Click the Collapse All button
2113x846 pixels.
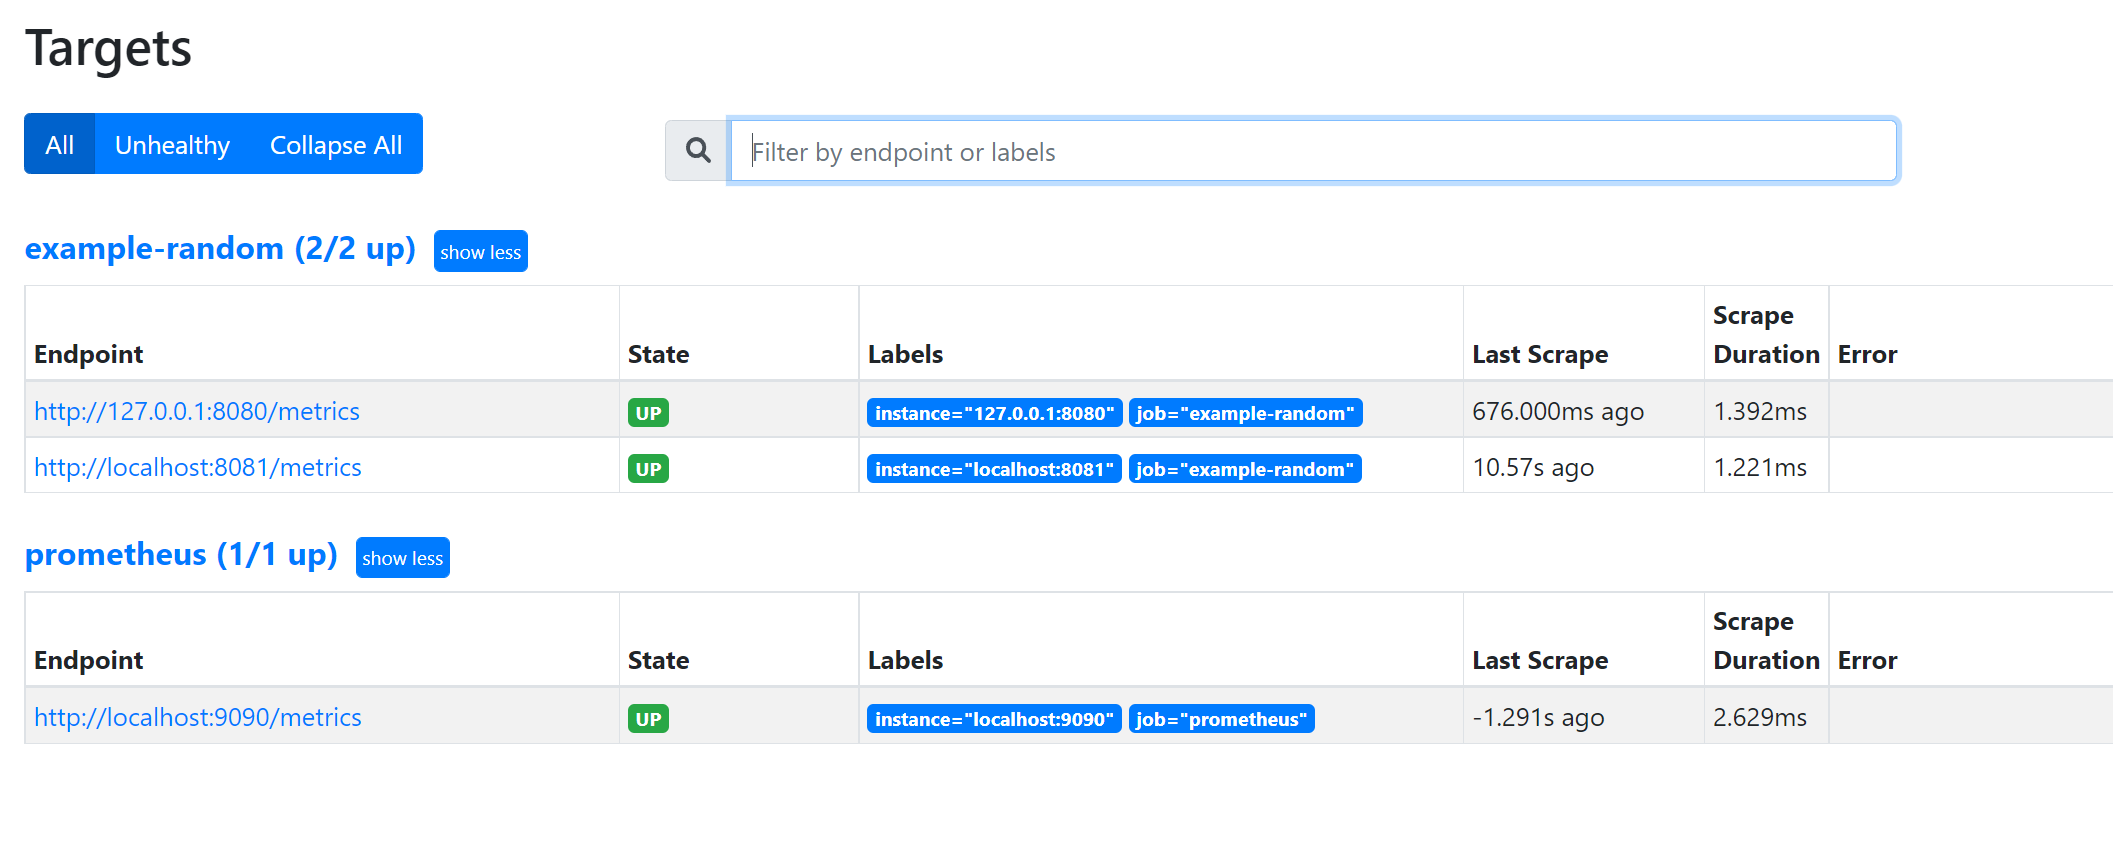coord(336,144)
